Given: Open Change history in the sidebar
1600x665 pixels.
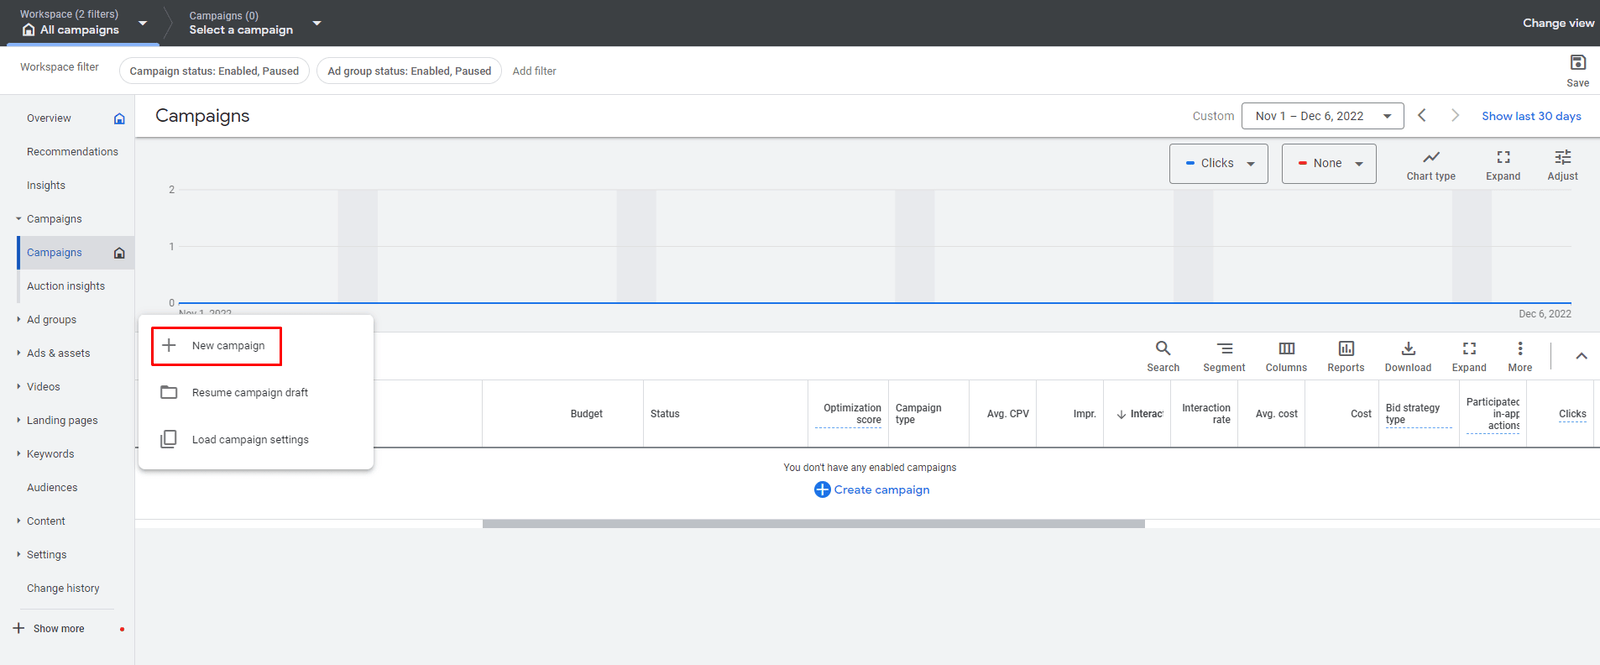Looking at the screenshot, I should coord(63,588).
